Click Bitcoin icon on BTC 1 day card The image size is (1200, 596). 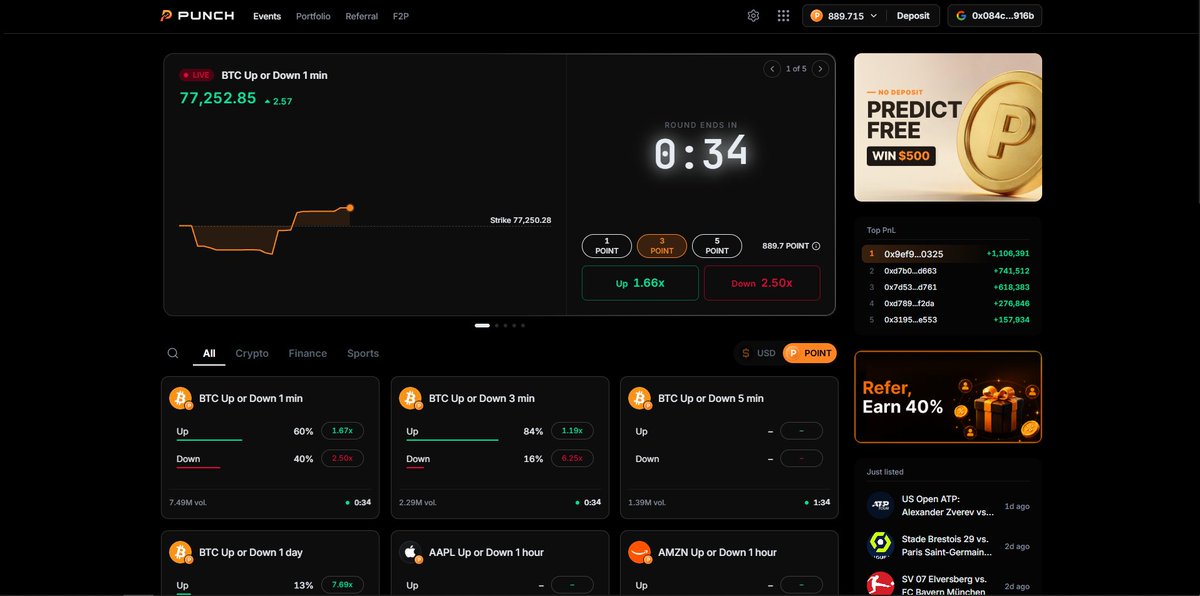click(x=181, y=552)
